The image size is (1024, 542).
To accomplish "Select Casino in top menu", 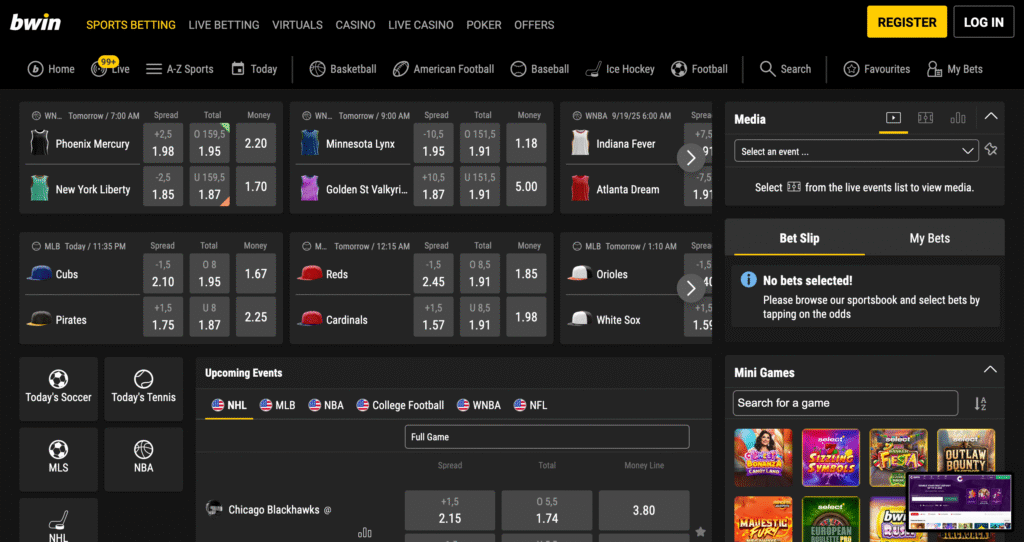I will click(x=355, y=25).
